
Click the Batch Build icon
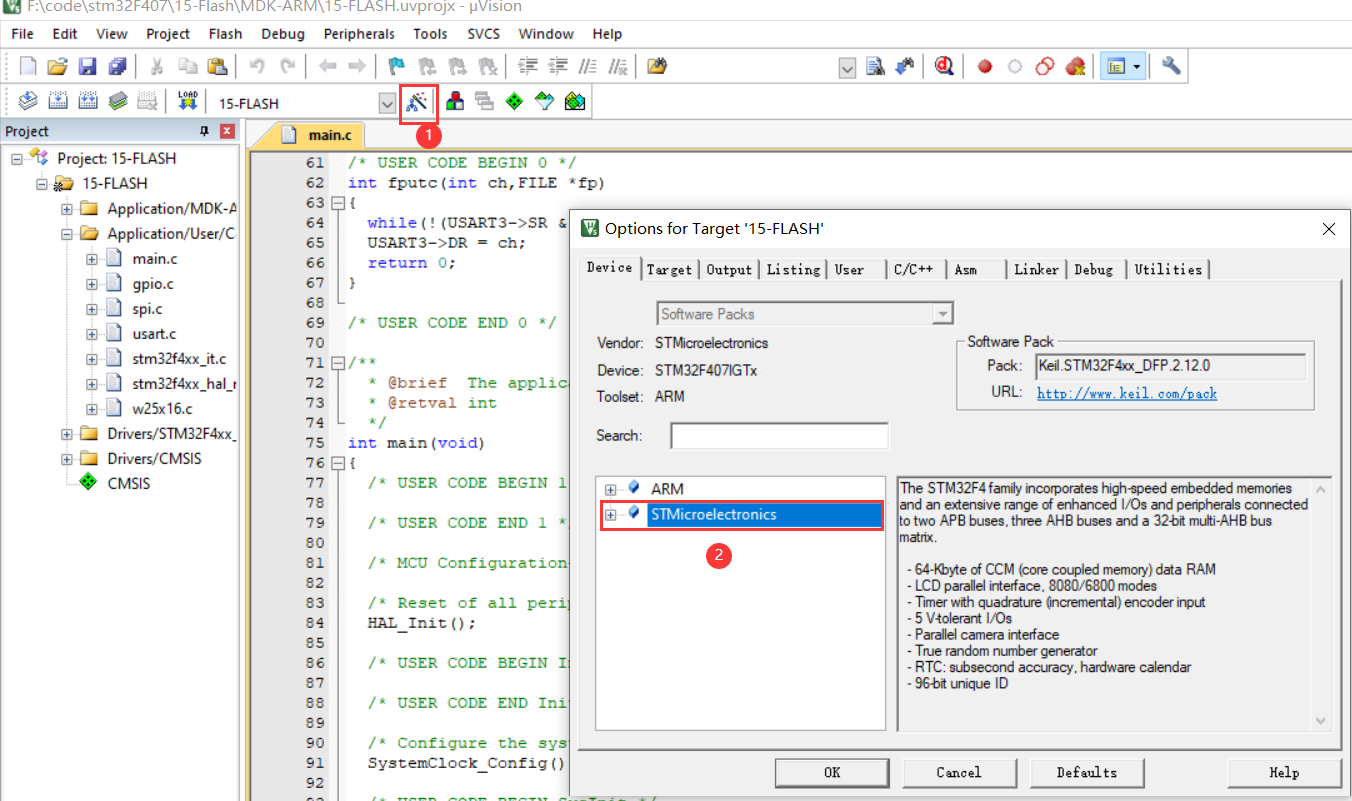(x=118, y=101)
